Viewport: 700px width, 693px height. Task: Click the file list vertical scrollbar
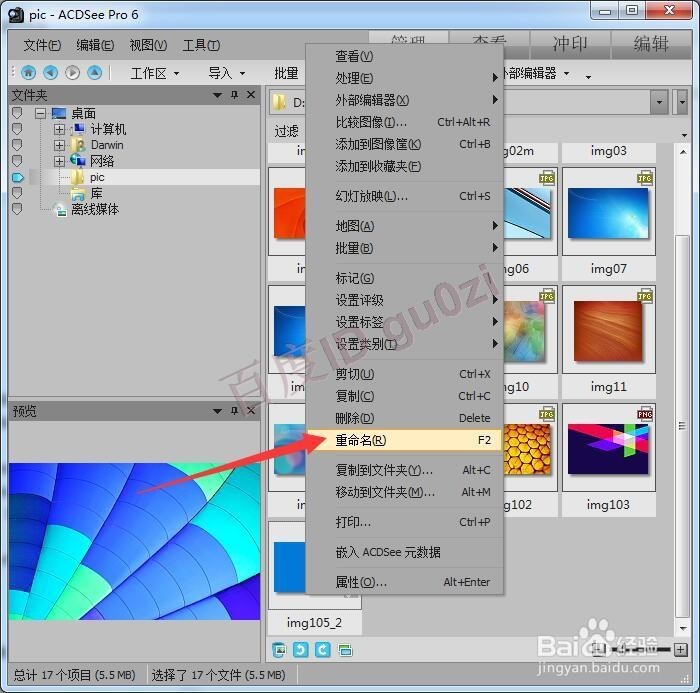point(682,426)
